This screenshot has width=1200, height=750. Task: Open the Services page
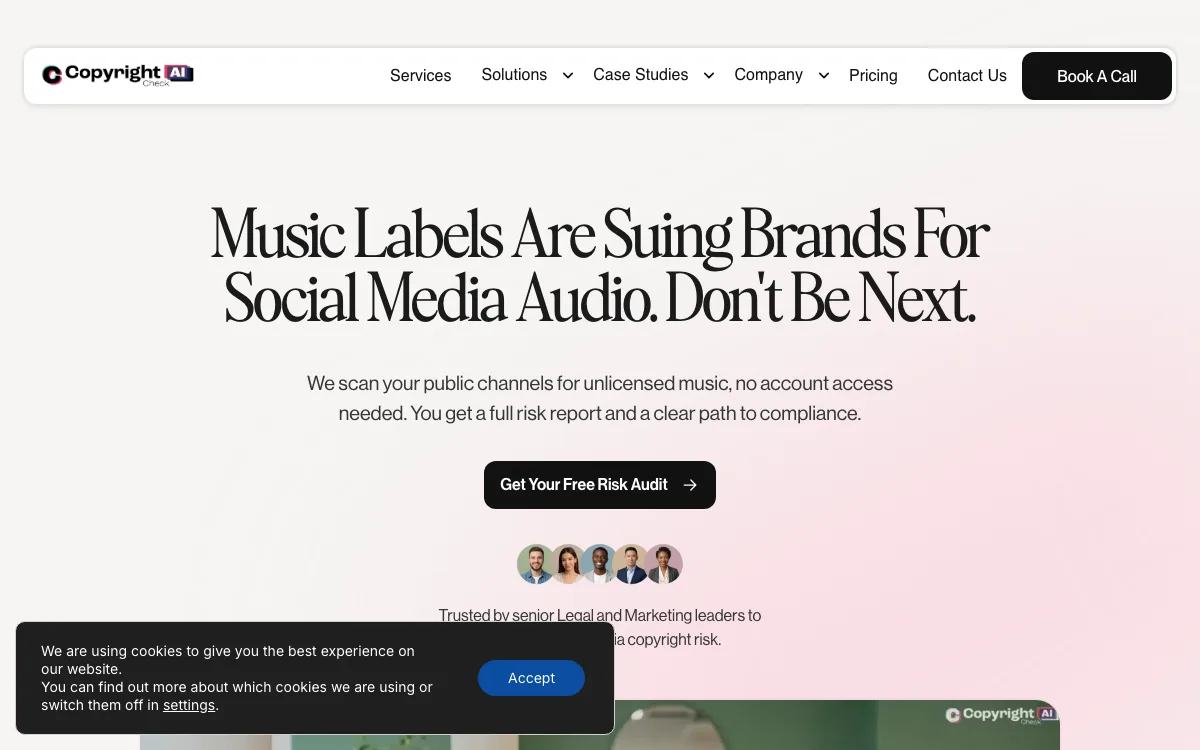pyautogui.click(x=420, y=76)
